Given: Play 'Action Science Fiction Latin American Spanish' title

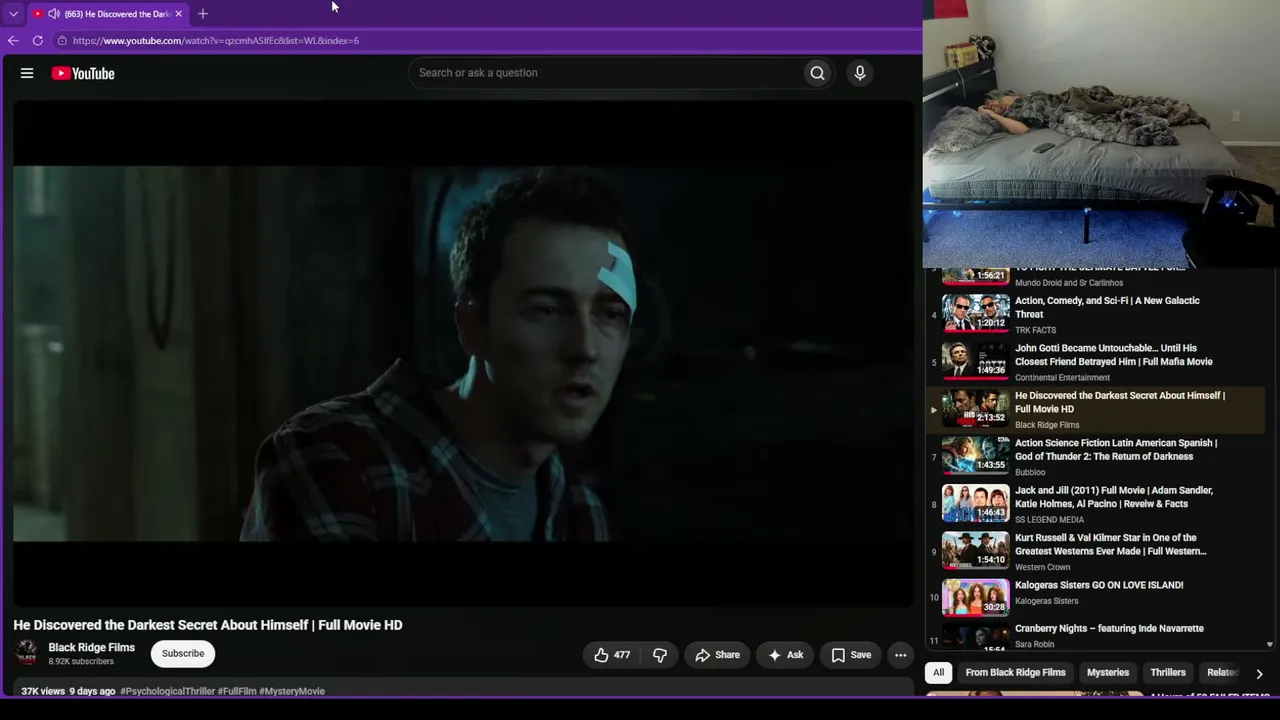Looking at the screenshot, I should tap(1116, 450).
